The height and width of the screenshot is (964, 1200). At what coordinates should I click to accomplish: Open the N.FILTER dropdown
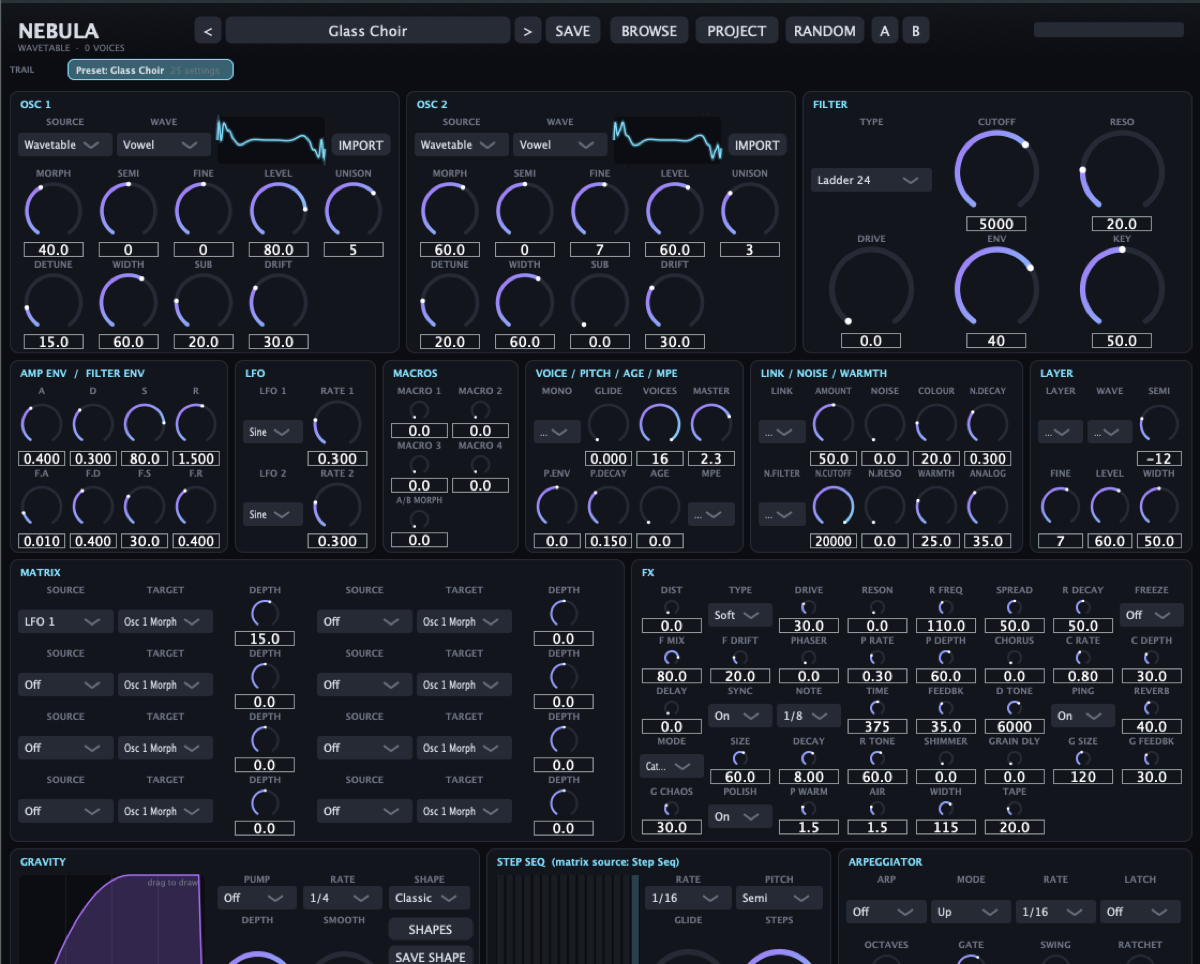click(782, 514)
